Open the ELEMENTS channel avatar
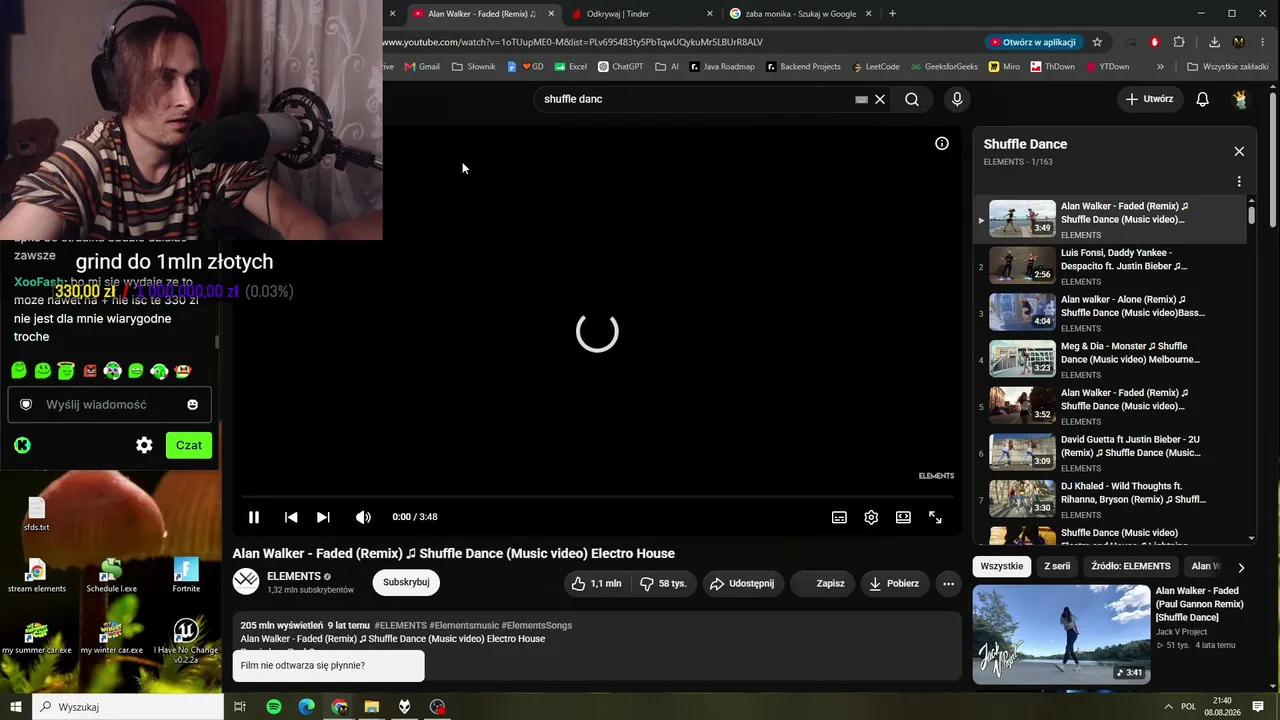The width and height of the screenshot is (1280, 720). [246, 582]
